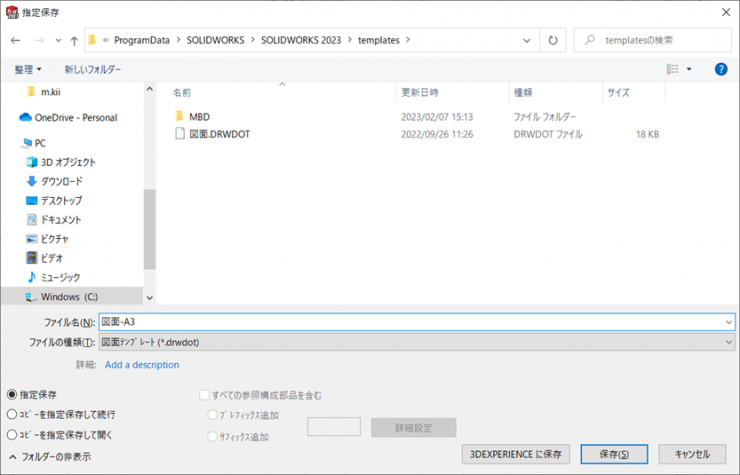Click the back navigation arrow
This screenshot has height=475, width=740.
(15, 41)
